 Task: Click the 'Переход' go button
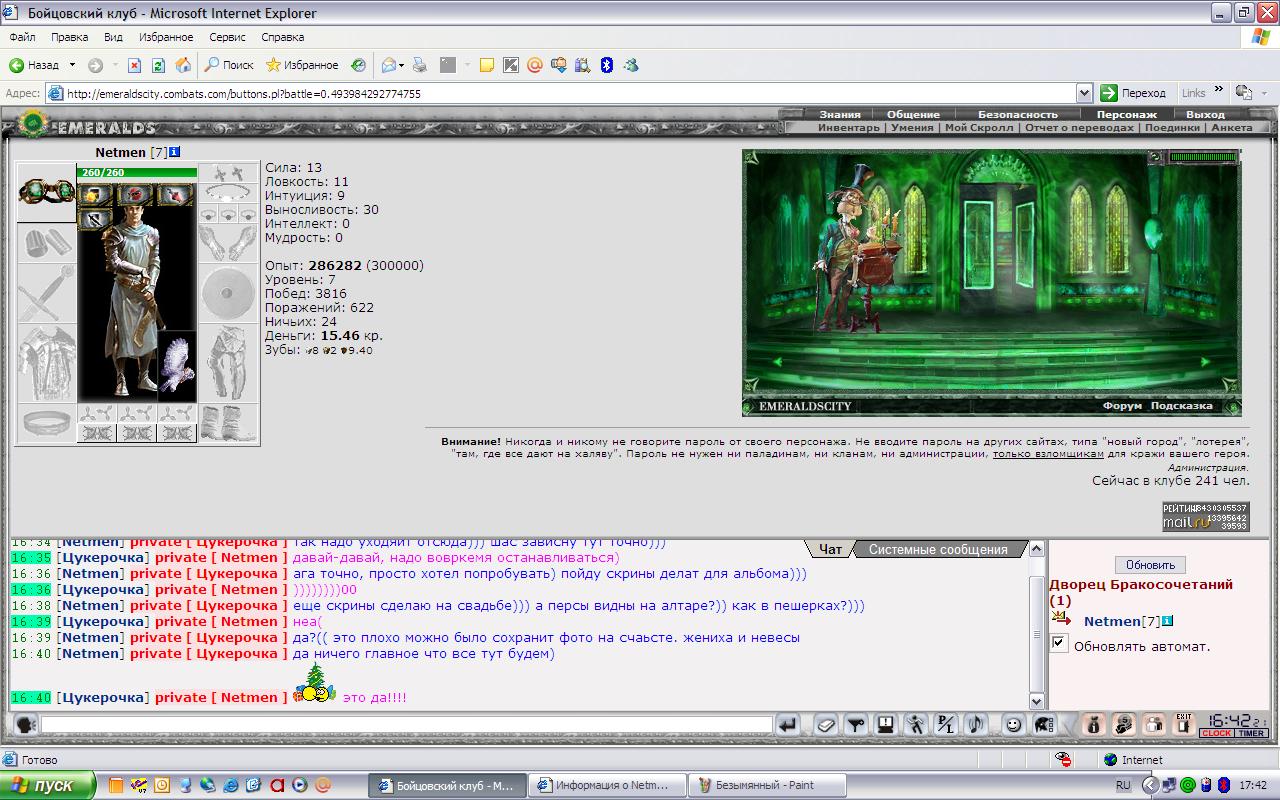1134,93
